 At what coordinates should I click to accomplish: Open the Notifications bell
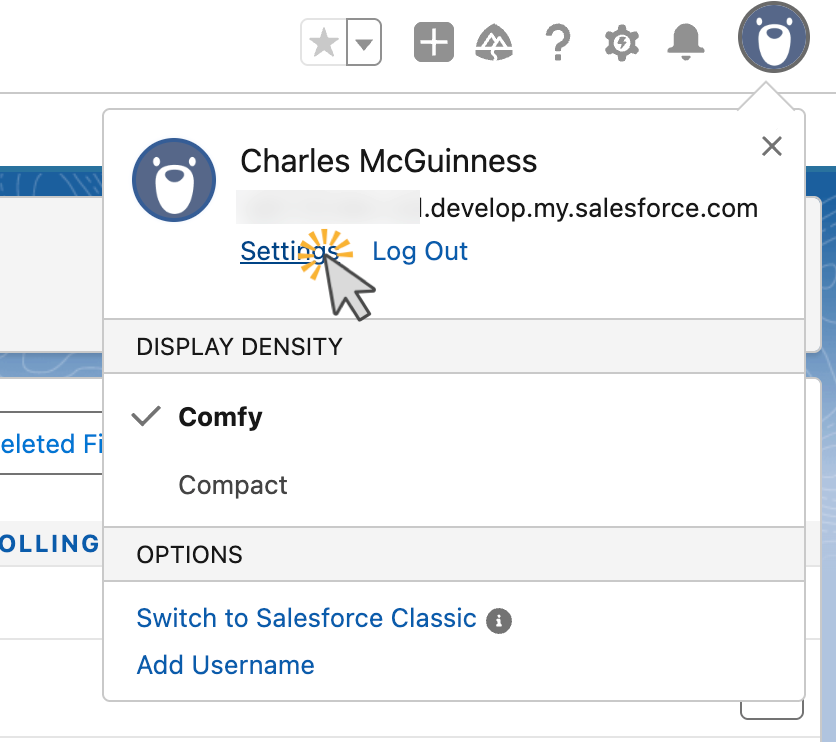[x=686, y=42]
